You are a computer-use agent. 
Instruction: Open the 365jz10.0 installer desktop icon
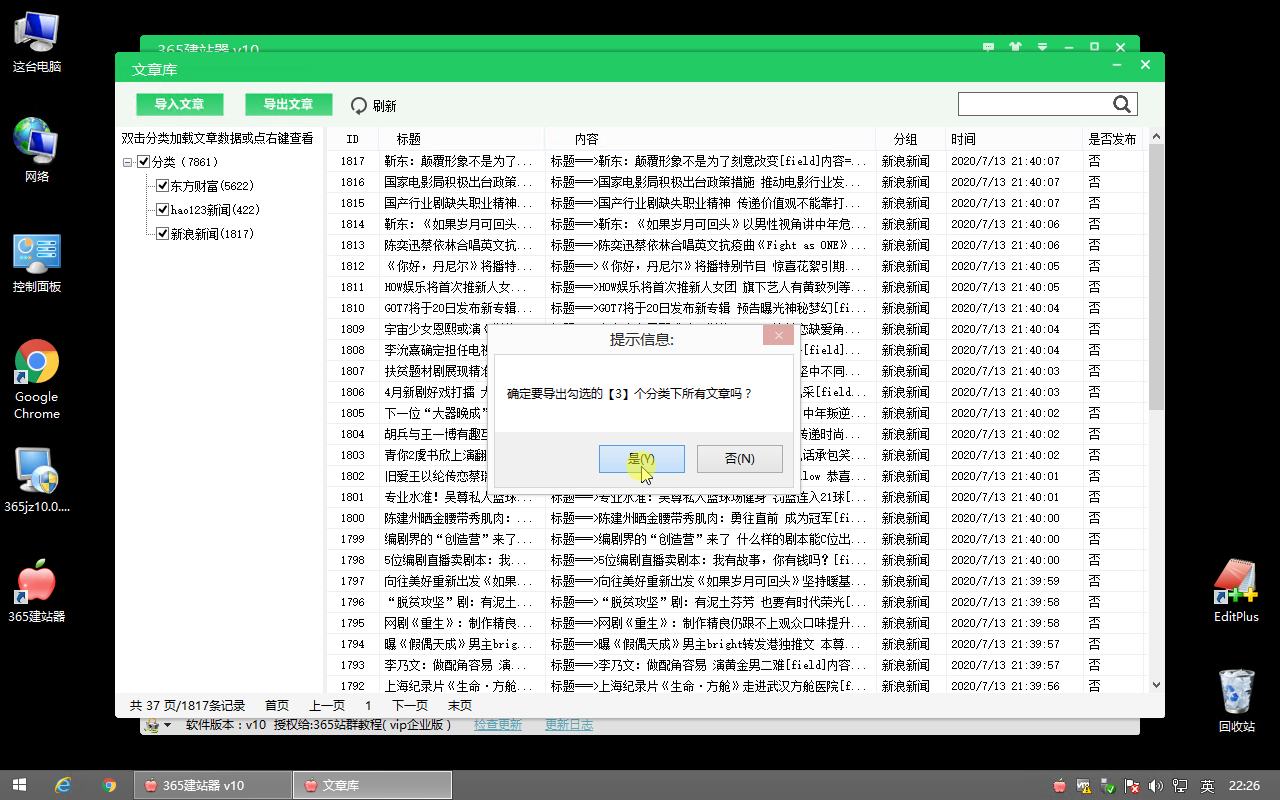[x=37, y=480]
